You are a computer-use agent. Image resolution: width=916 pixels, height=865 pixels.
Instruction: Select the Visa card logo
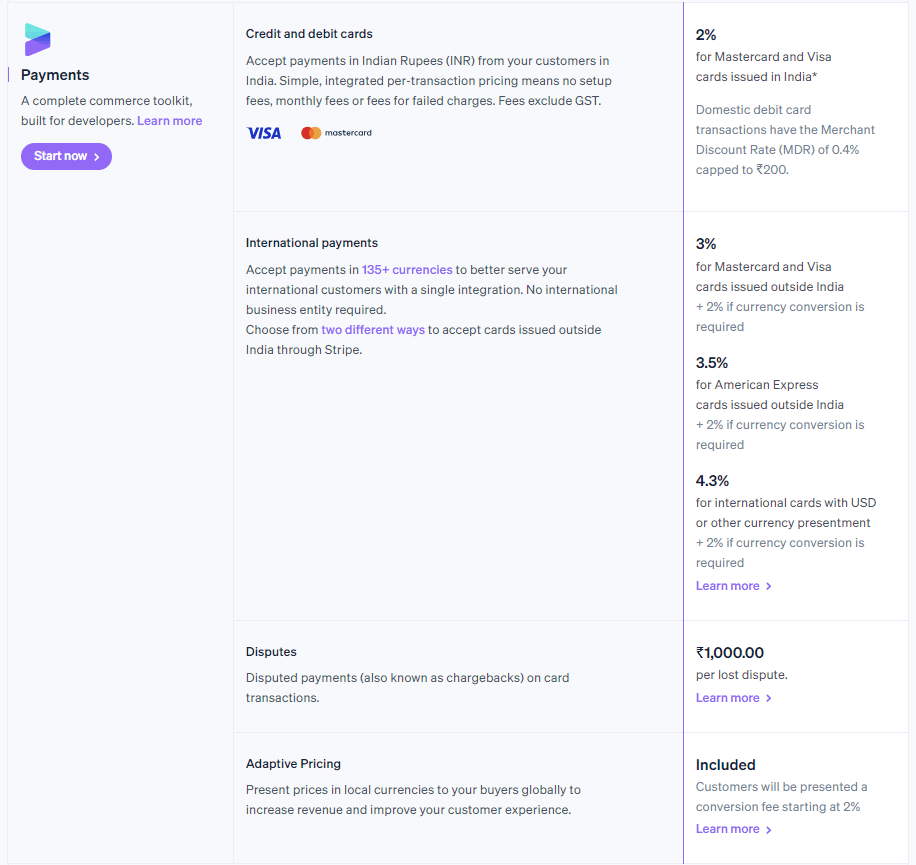click(x=263, y=132)
